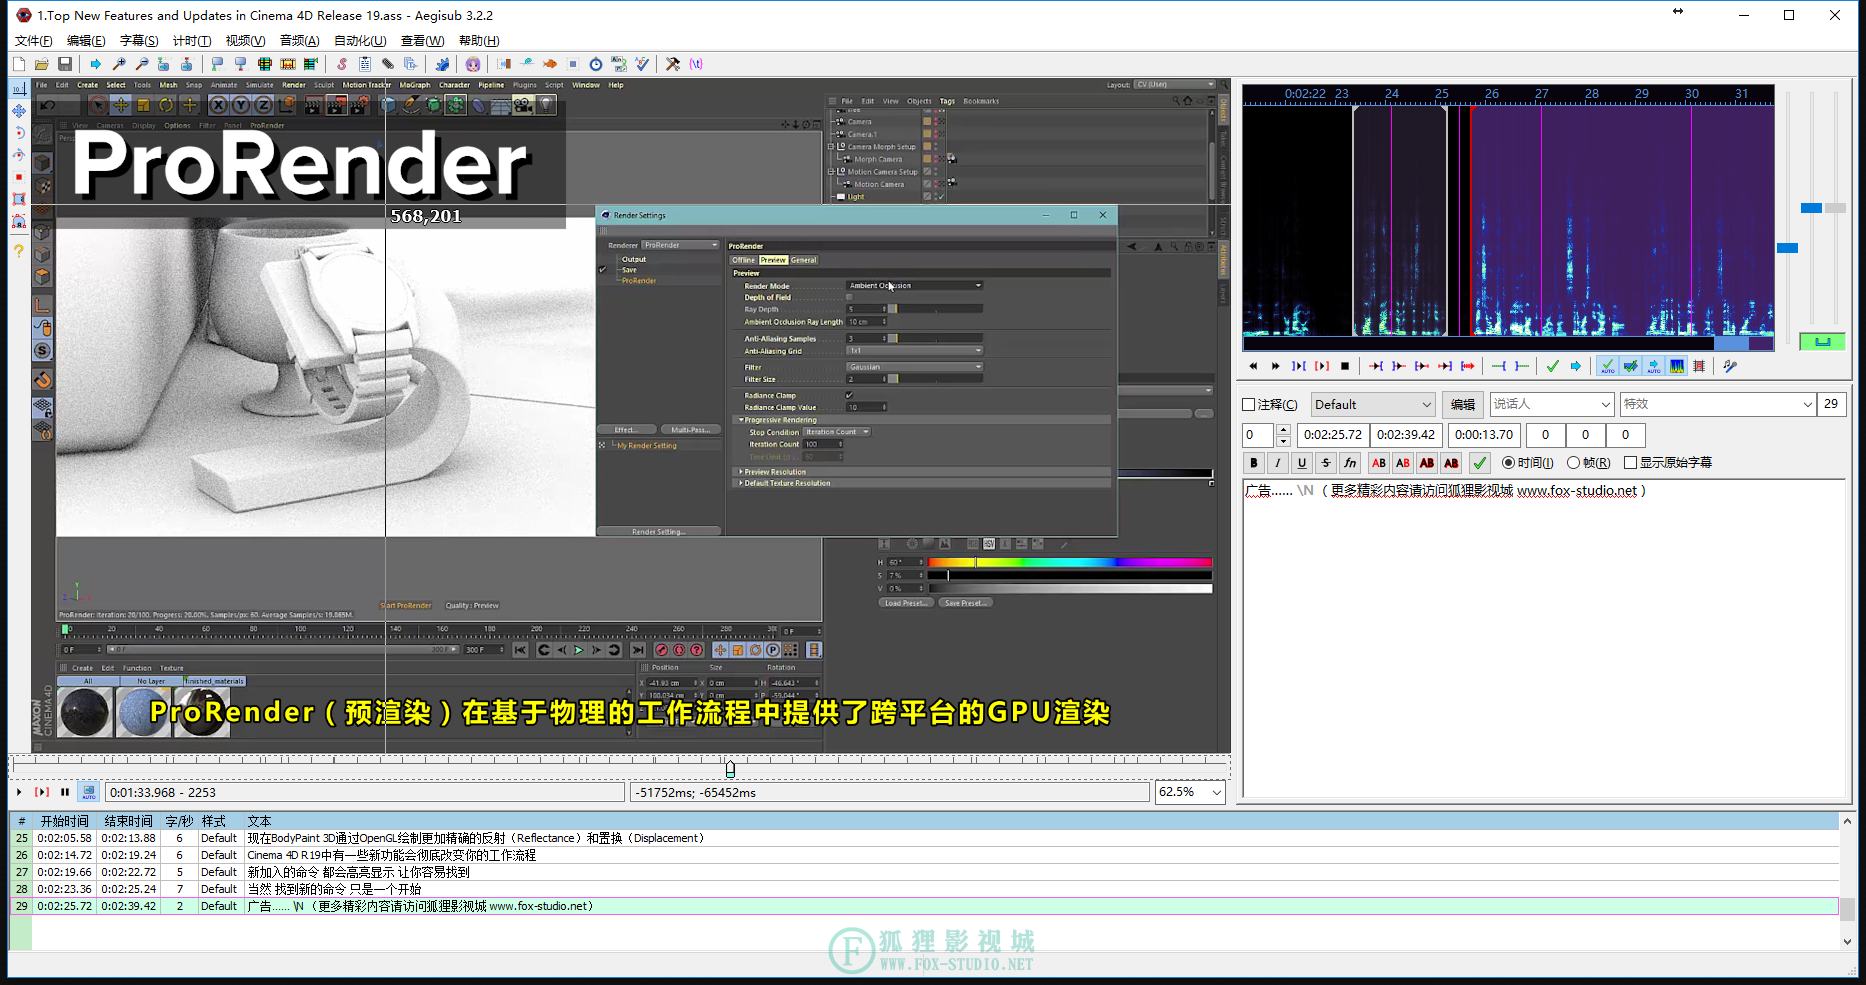
Task: Commit audio timing with green checkmark
Action: 1553,366
